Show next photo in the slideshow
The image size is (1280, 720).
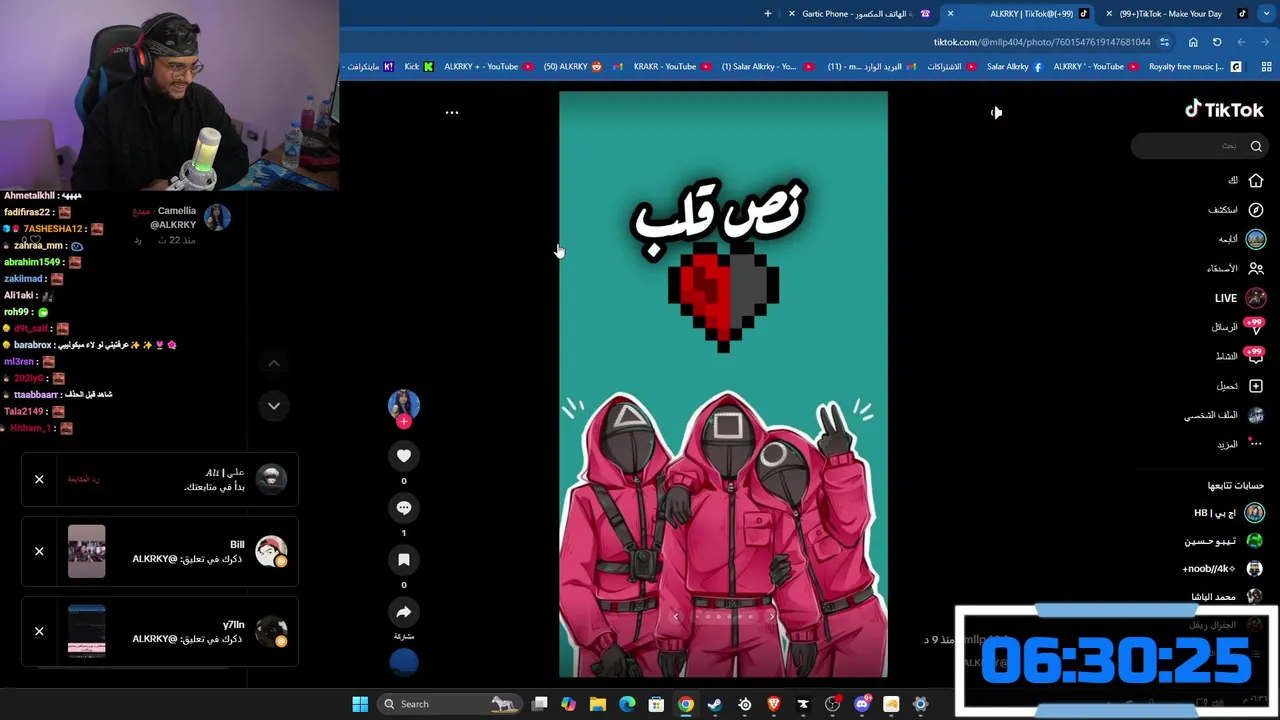pyautogui.click(x=771, y=617)
